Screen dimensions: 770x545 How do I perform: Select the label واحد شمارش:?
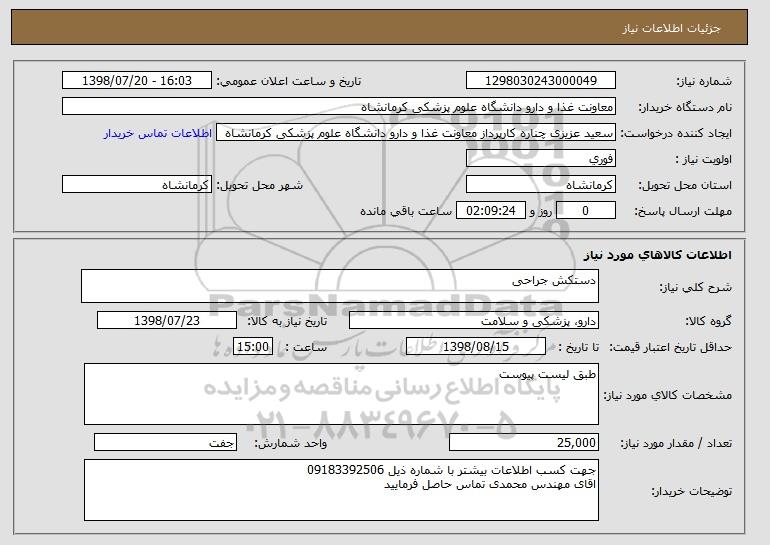[291, 443]
